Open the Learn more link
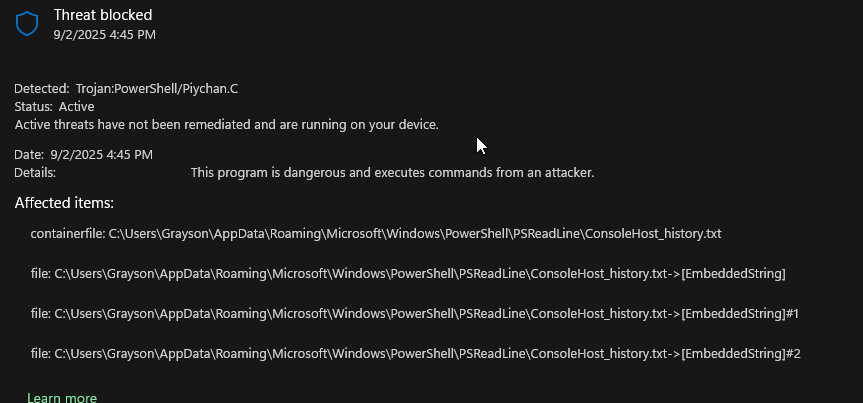 click(x=62, y=397)
